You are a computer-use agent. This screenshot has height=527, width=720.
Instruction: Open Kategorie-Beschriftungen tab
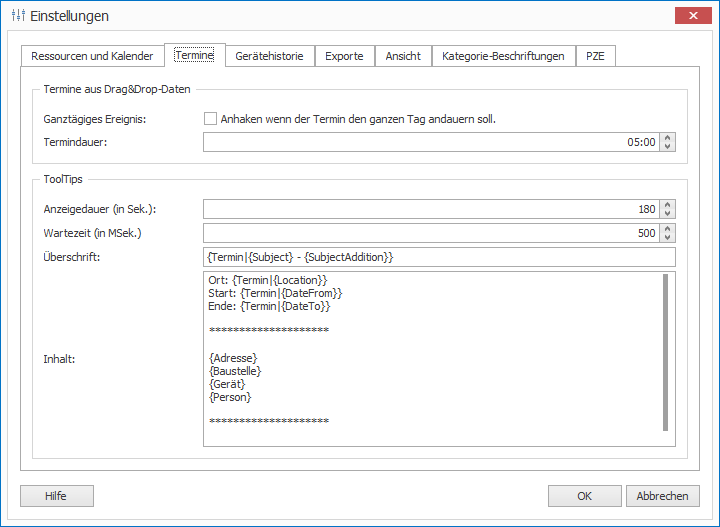pyautogui.click(x=503, y=56)
